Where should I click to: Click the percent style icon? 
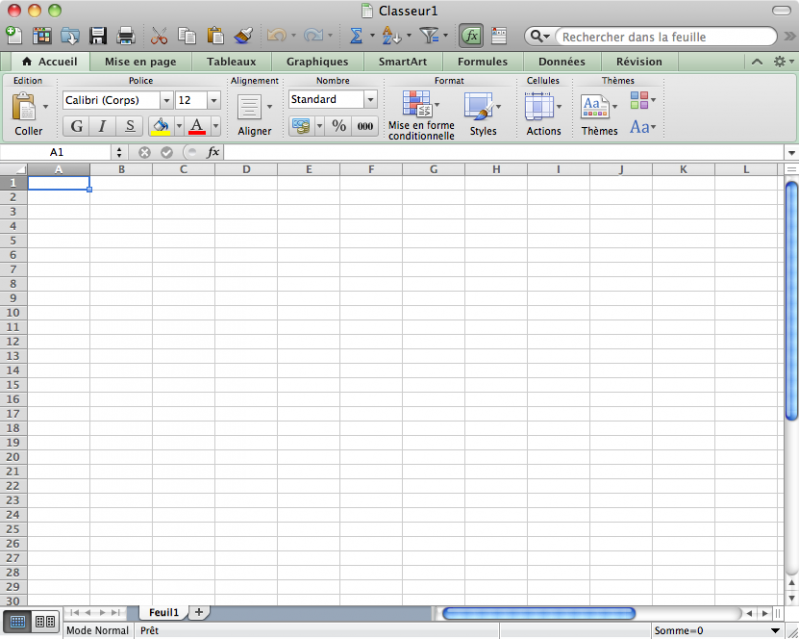[x=339, y=126]
